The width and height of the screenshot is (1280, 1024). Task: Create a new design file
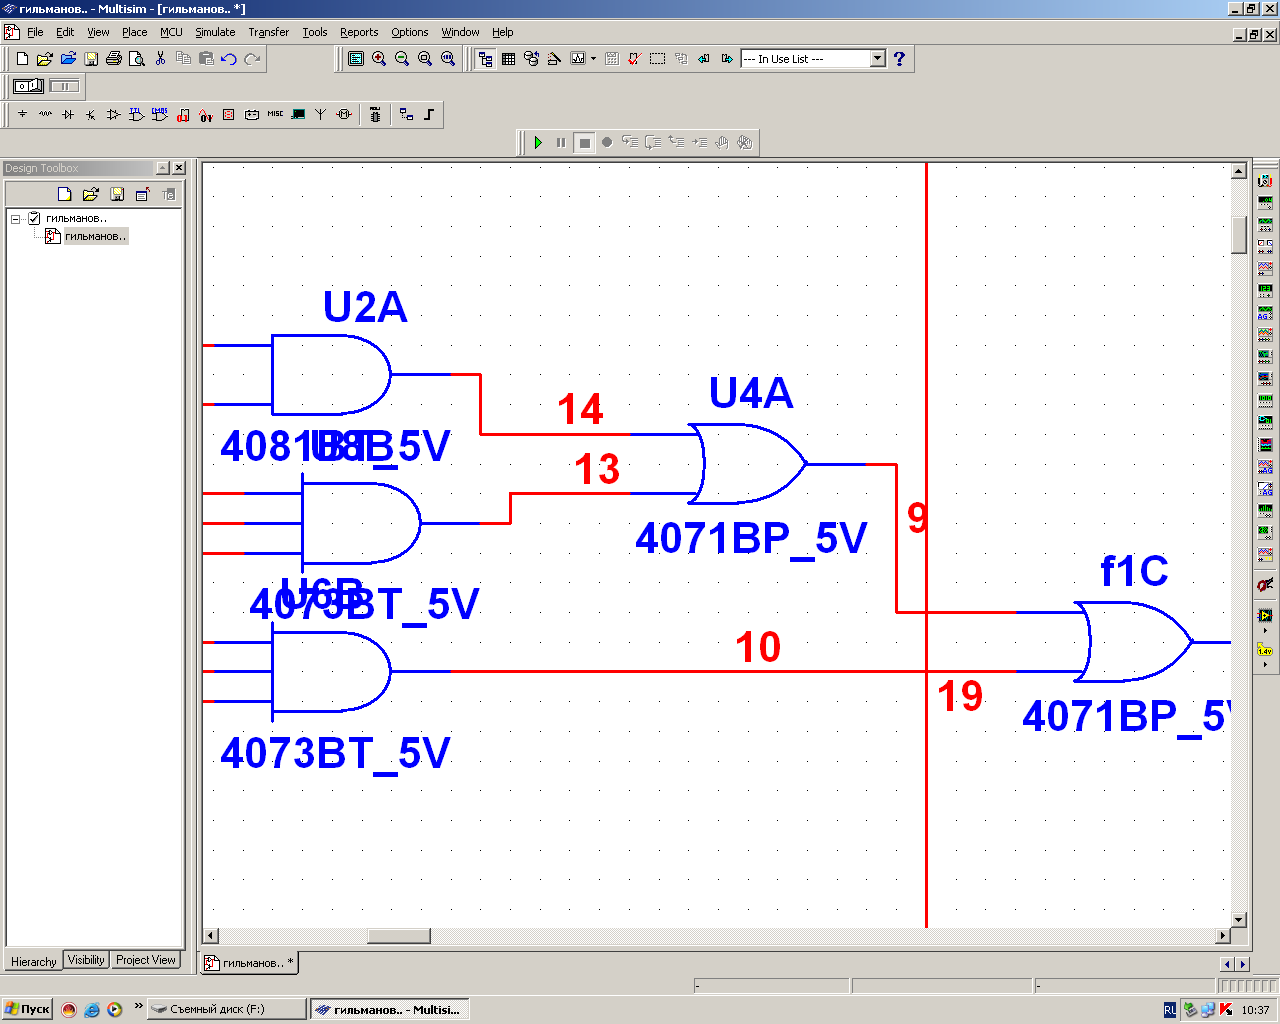tap(22, 59)
